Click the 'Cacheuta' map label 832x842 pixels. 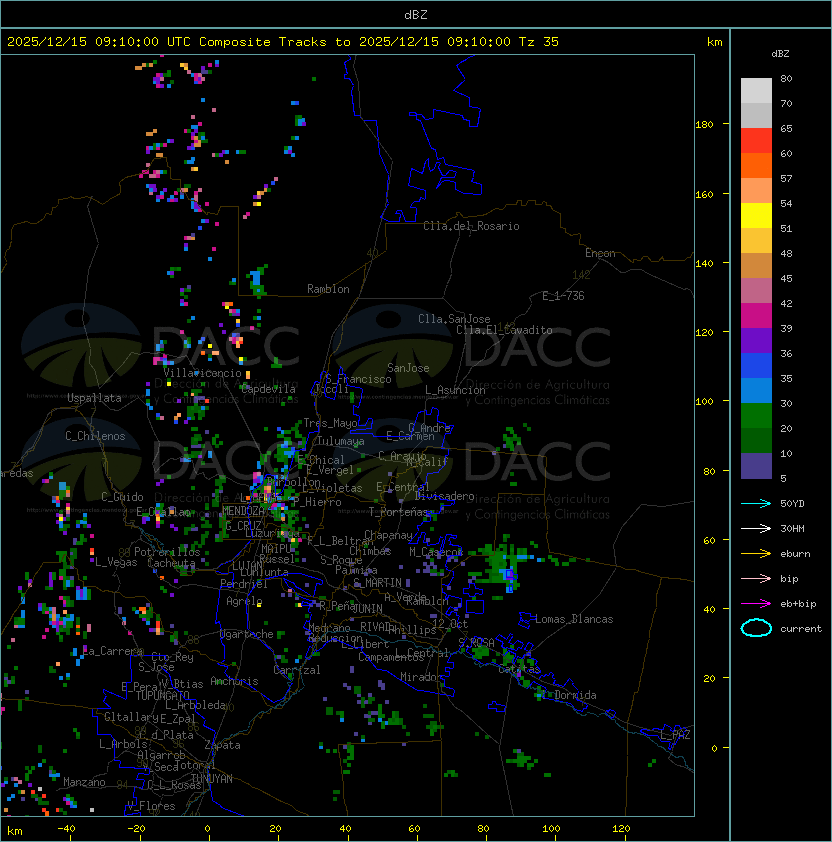pyautogui.click(x=171, y=563)
